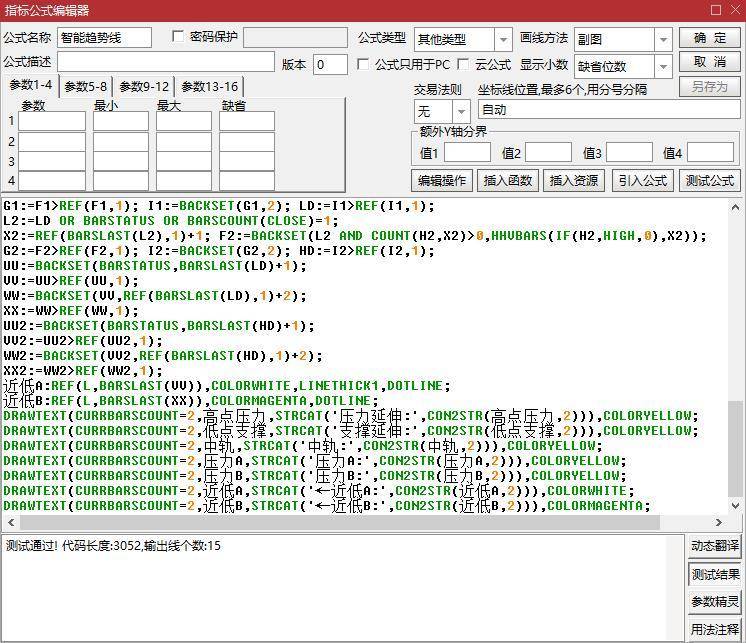Open 参数精灵 panel
Screen dimensions: 746x643
click(x=715, y=602)
